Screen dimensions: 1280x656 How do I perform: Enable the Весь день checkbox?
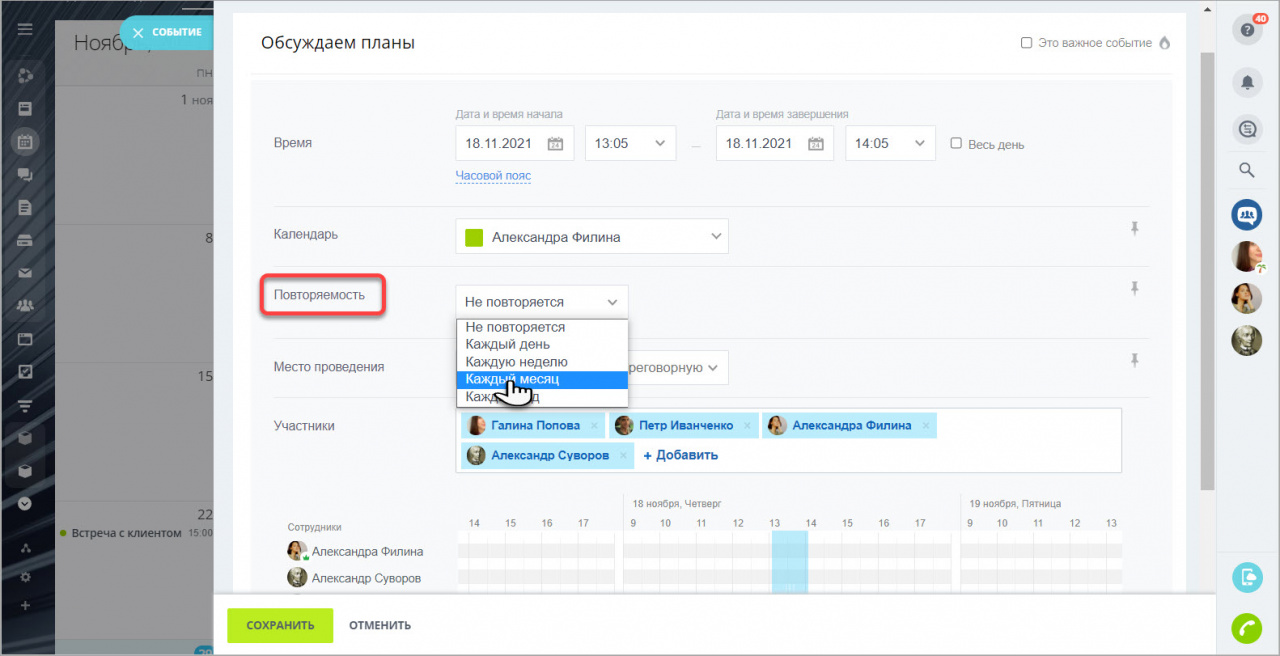click(x=956, y=143)
